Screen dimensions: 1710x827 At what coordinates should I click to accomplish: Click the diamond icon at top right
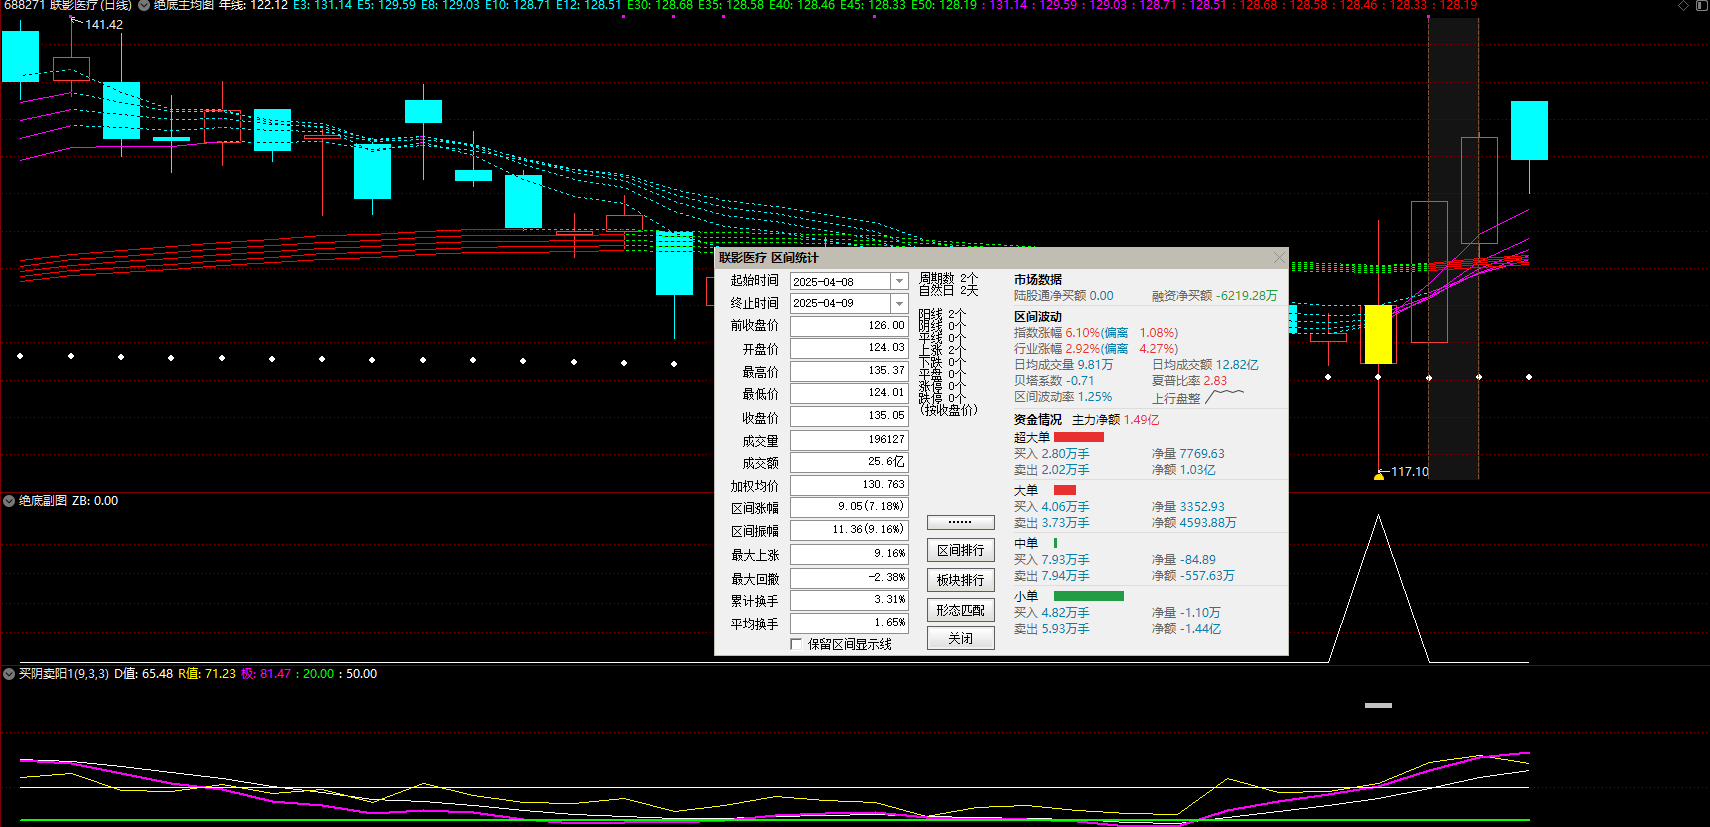(x=1684, y=6)
